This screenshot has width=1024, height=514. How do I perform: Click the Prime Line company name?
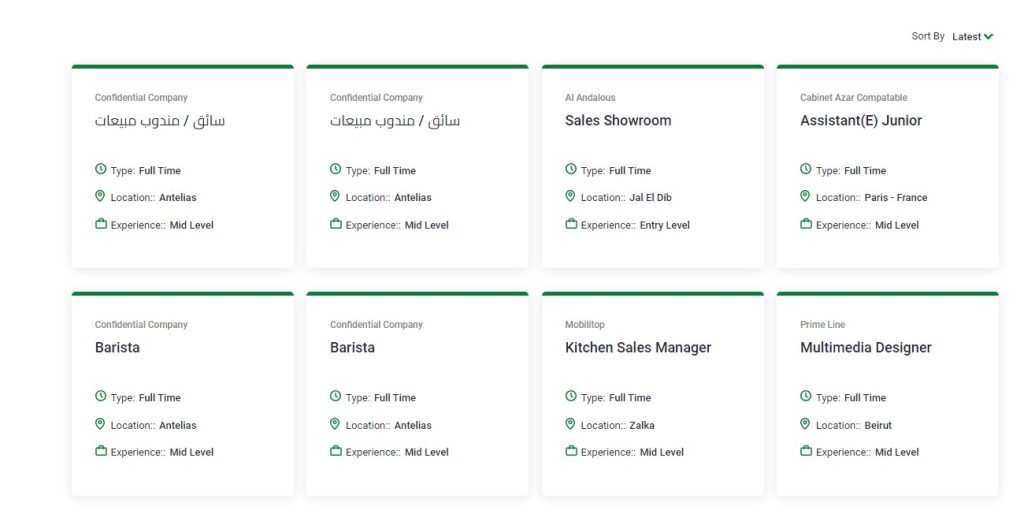(x=823, y=325)
